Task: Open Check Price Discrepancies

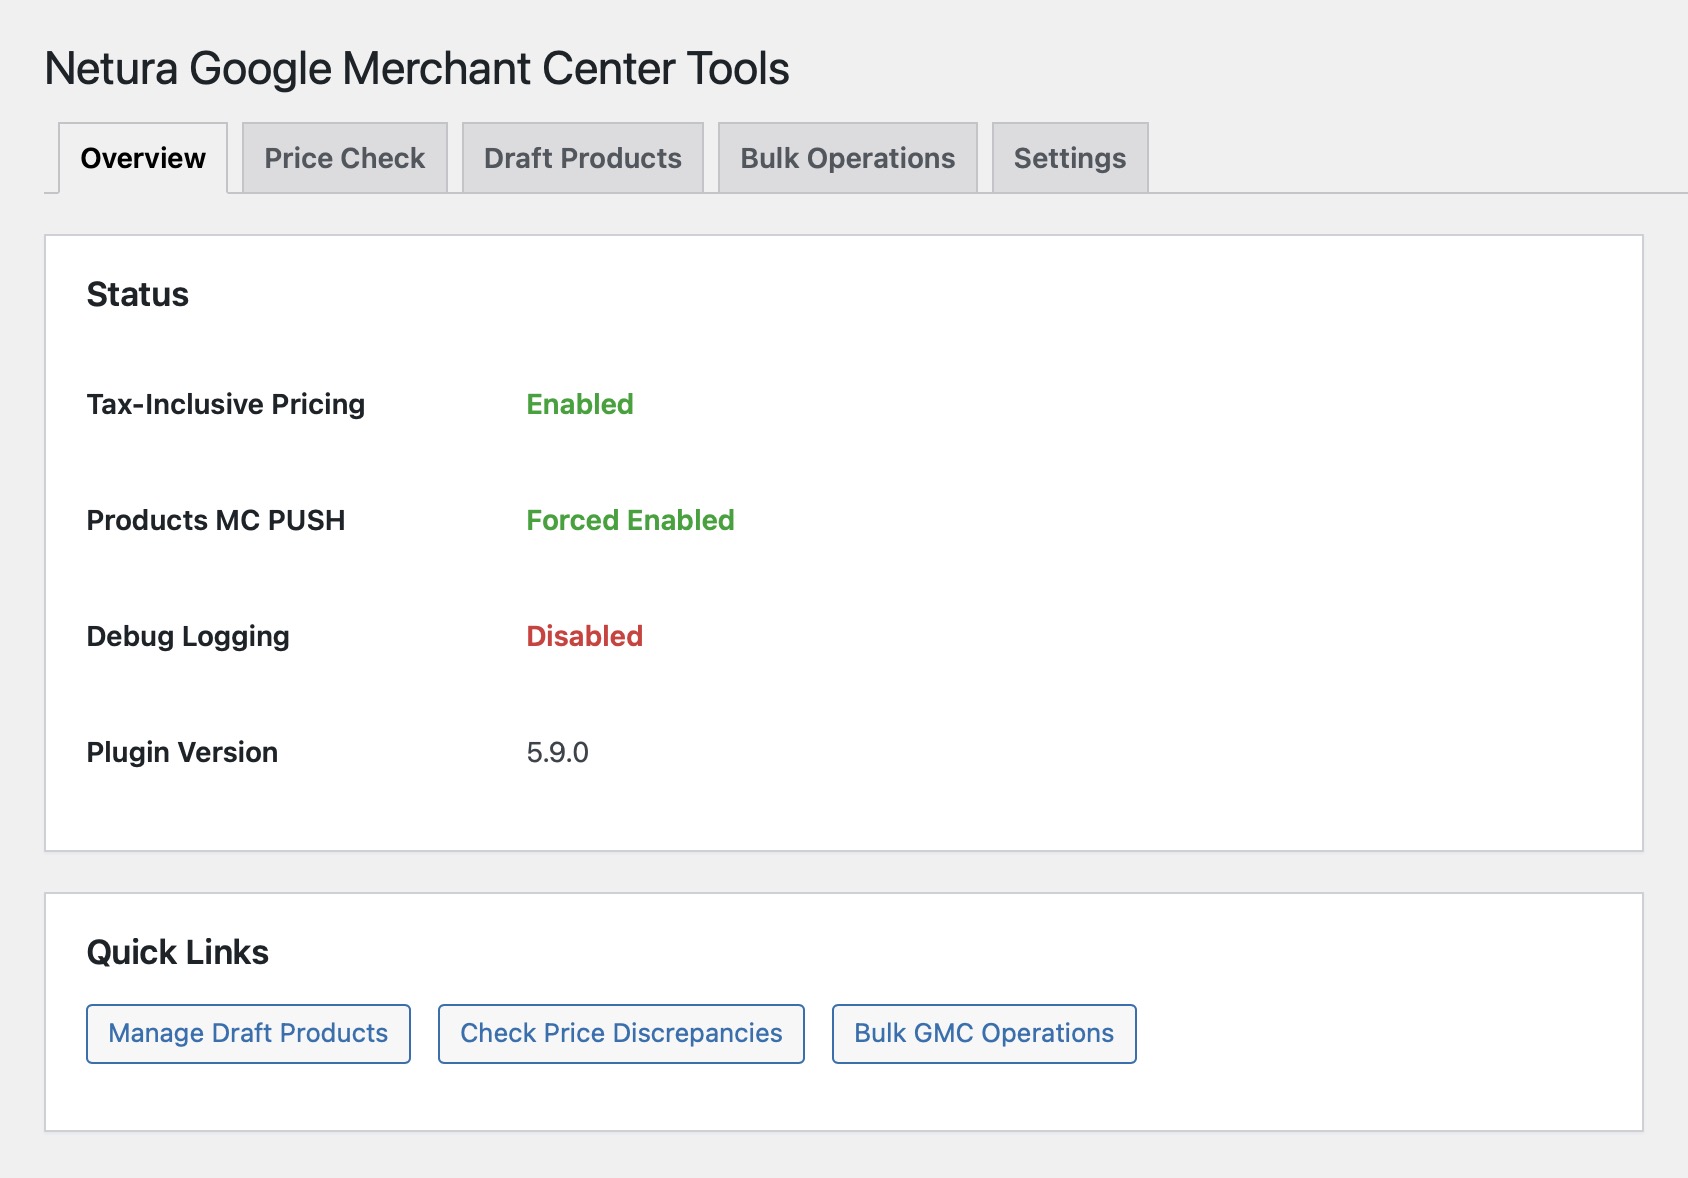Action: tap(620, 1033)
